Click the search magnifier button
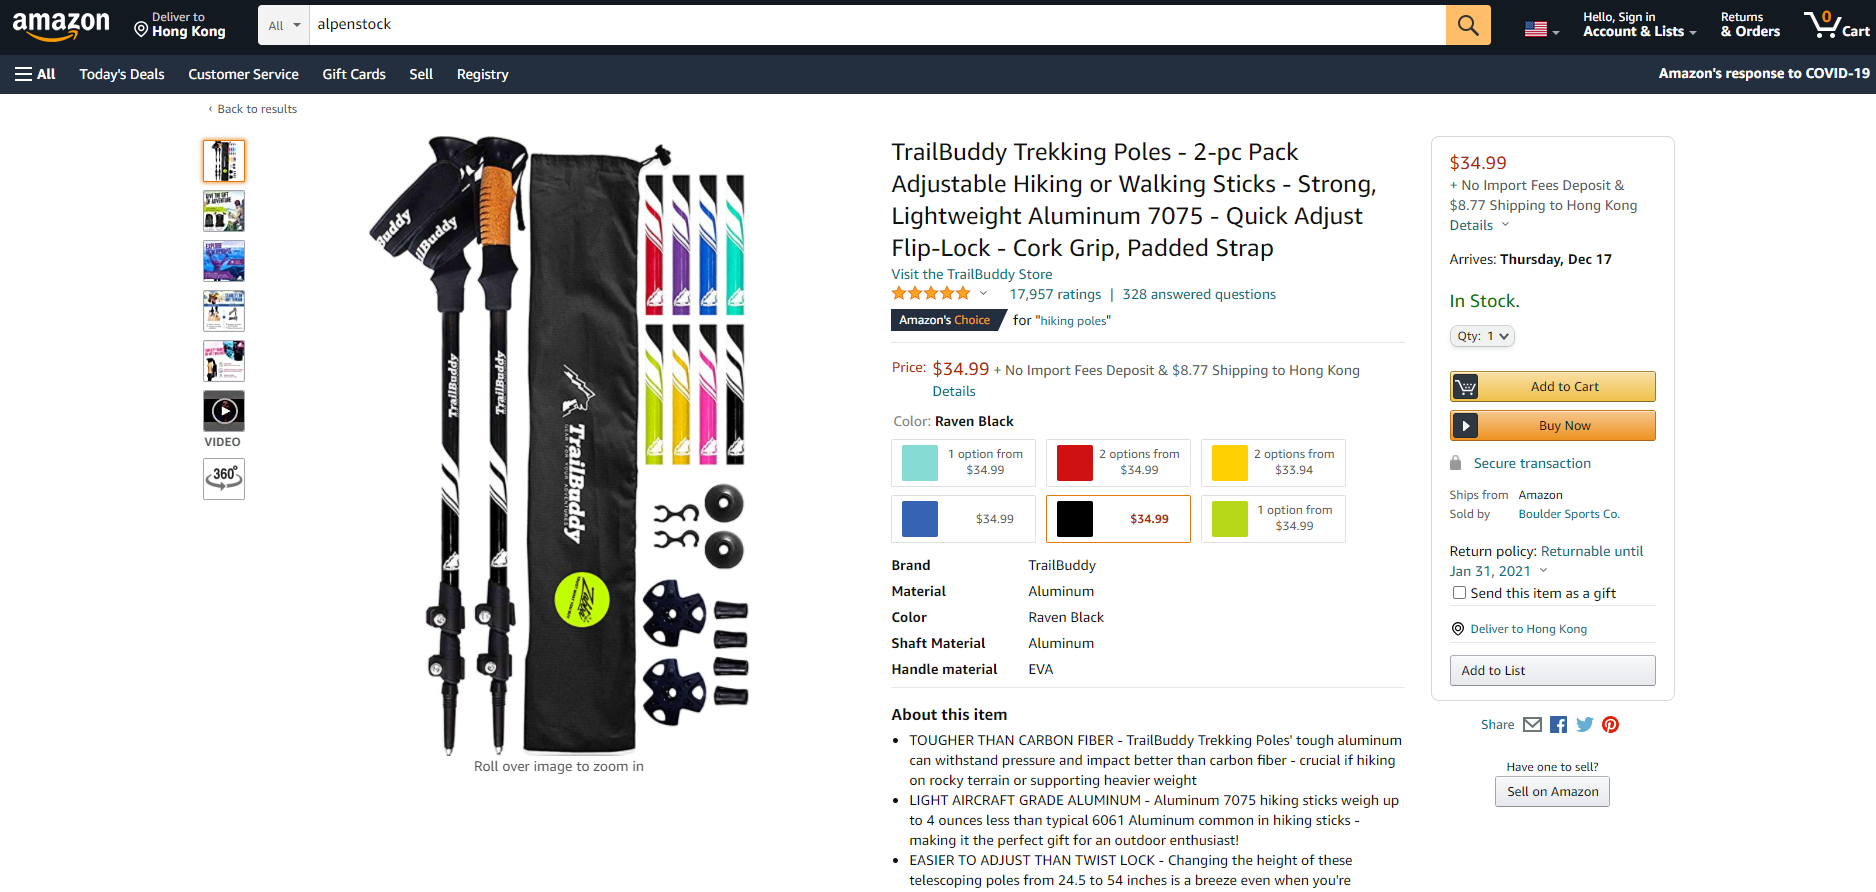This screenshot has height=892, width=1876. 1467,25
